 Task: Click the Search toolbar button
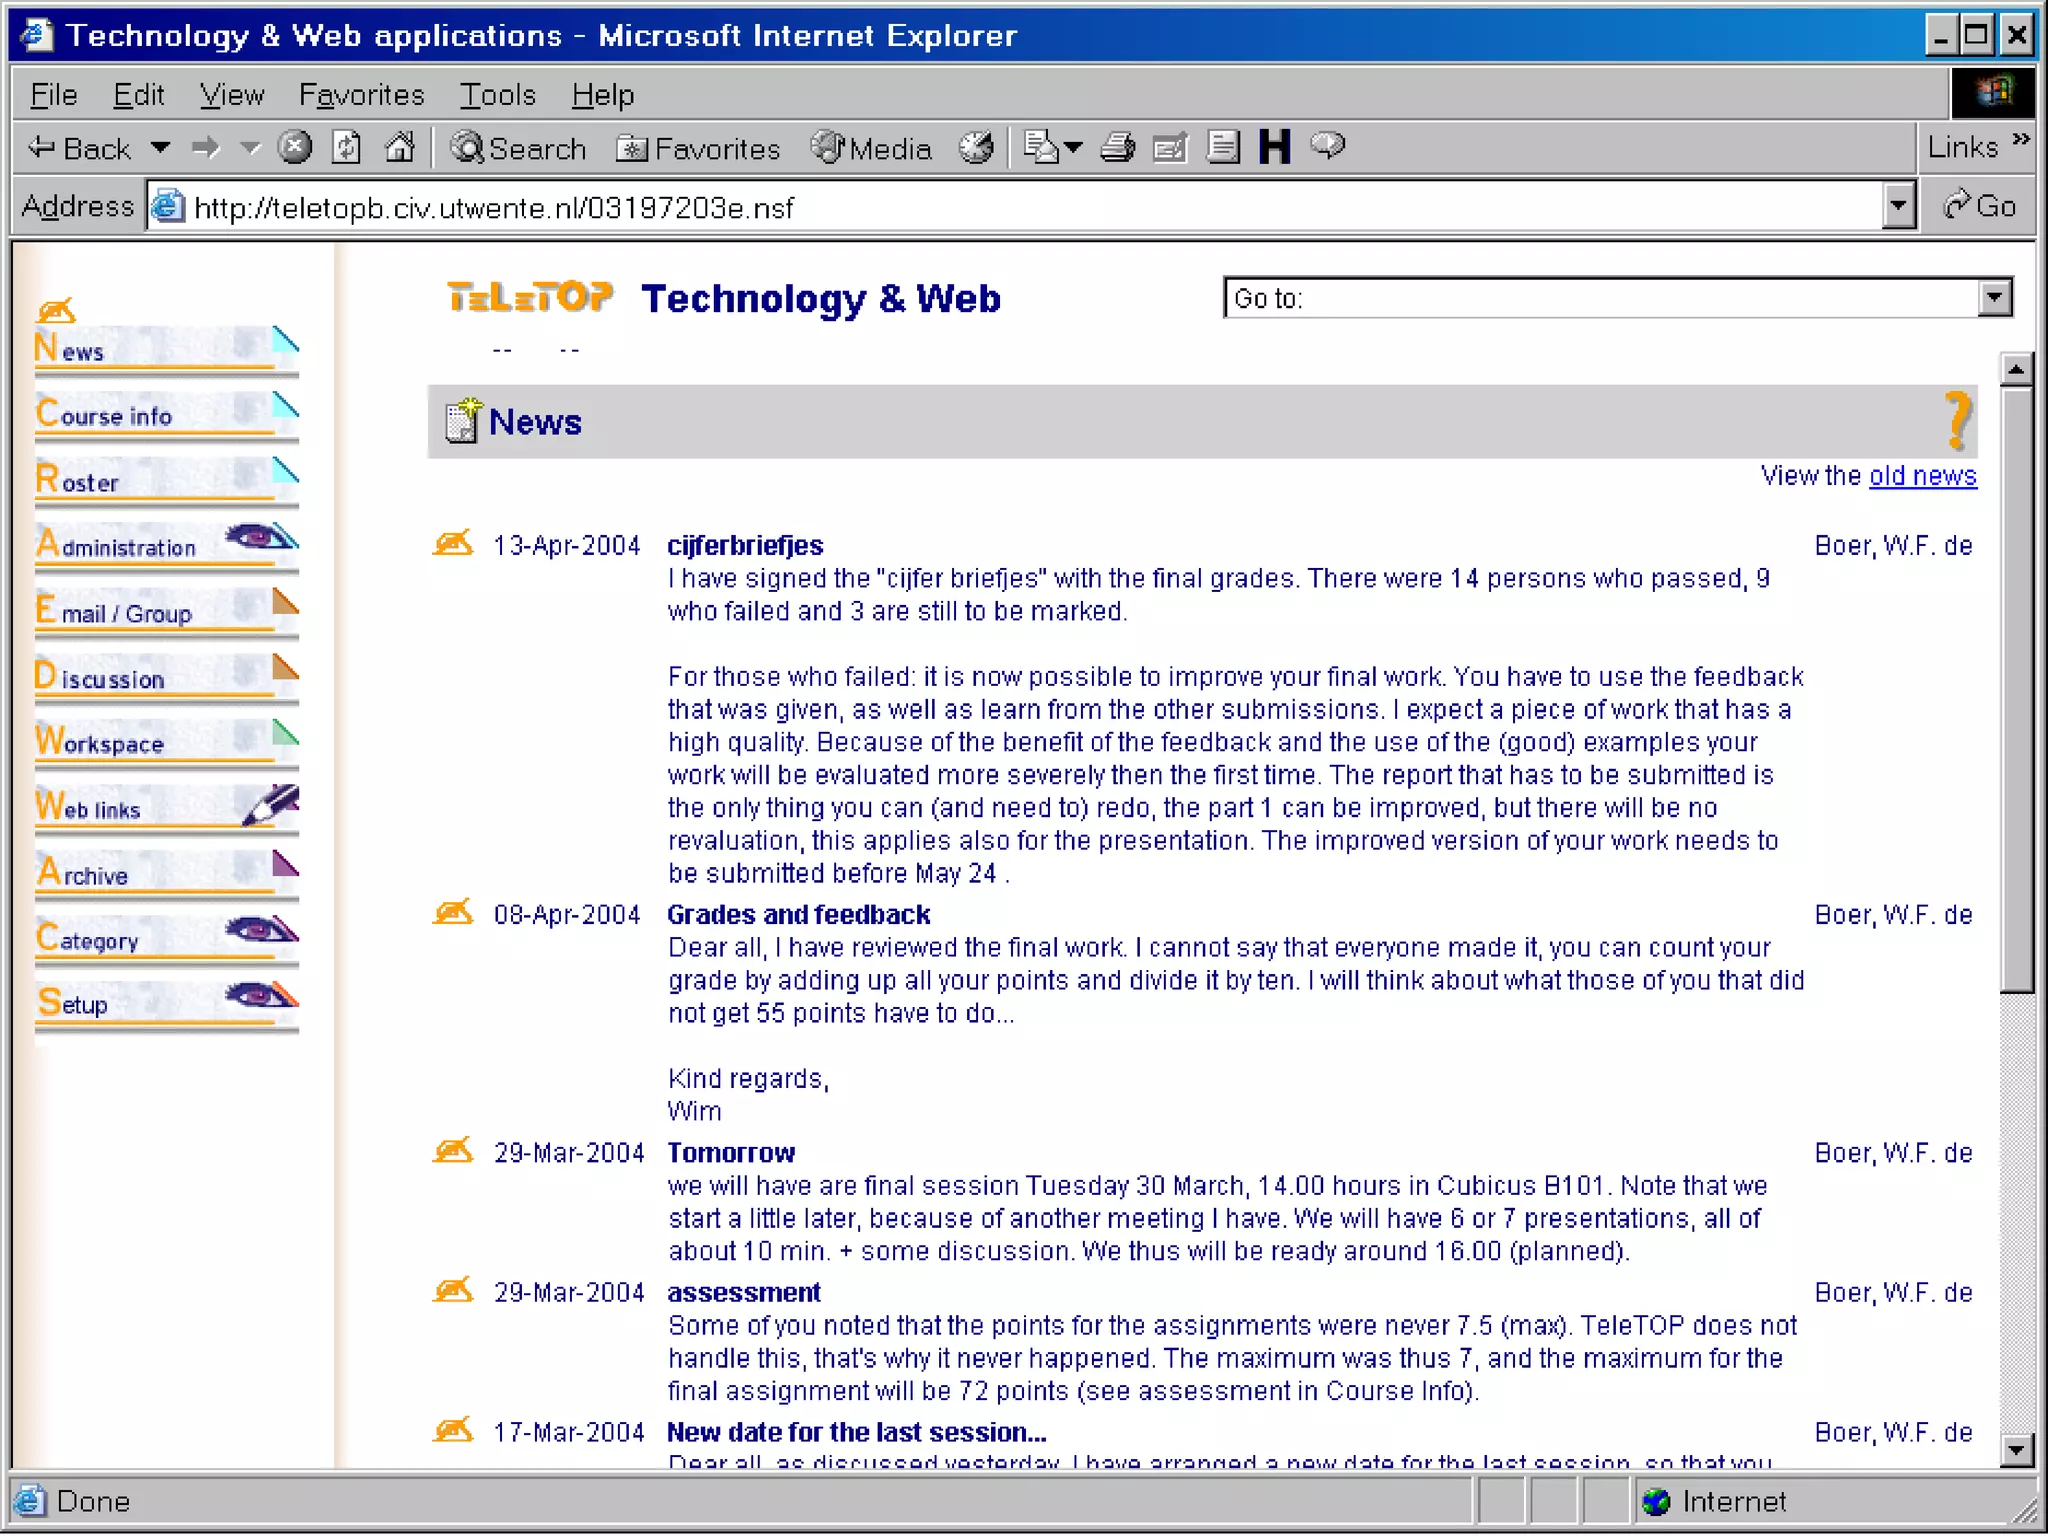pyautogui.click(x=518, y=148)
